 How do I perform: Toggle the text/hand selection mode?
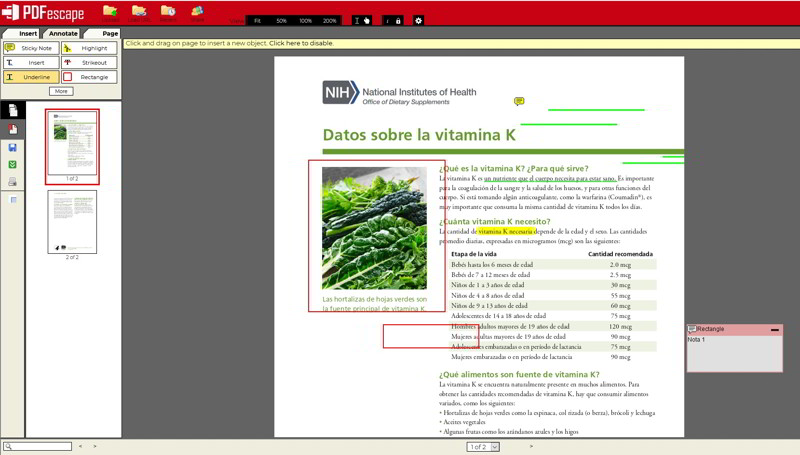pyautogui.click(x=362, y=20)
